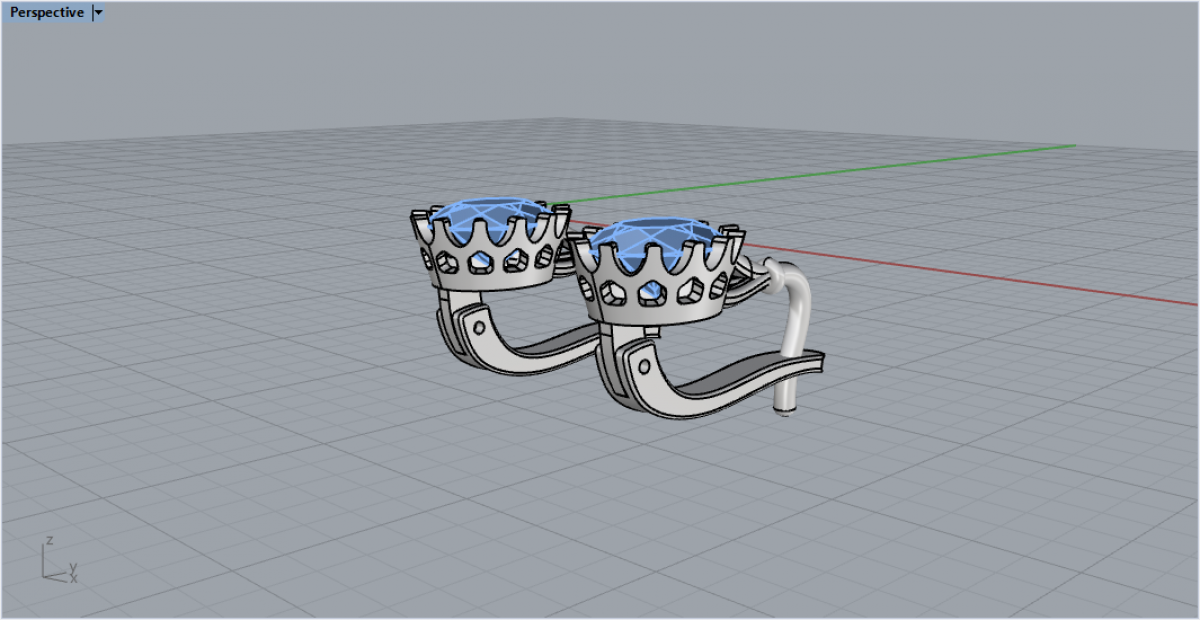Open the Perspective viewport dropdown arrow menu
Screen dimensions: 1200x620
pos(98,13)
